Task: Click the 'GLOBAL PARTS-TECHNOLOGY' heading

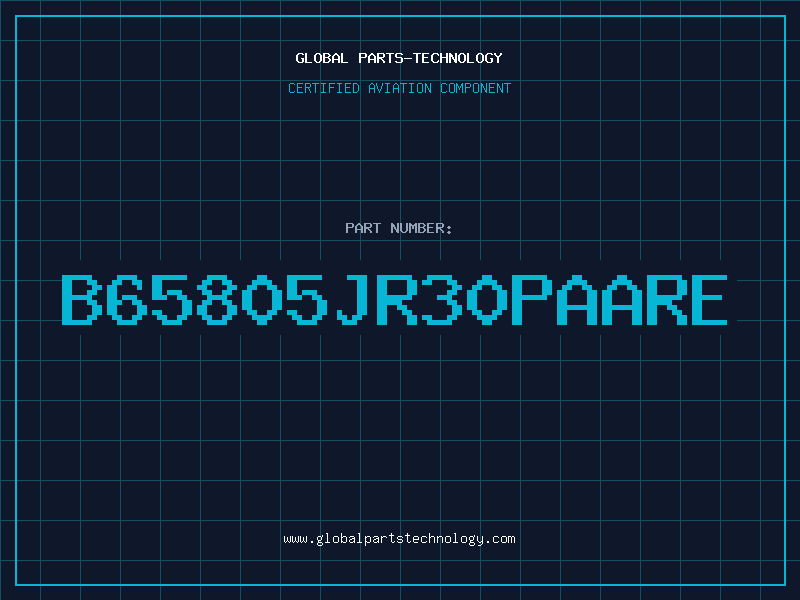Action: point(399,58)
